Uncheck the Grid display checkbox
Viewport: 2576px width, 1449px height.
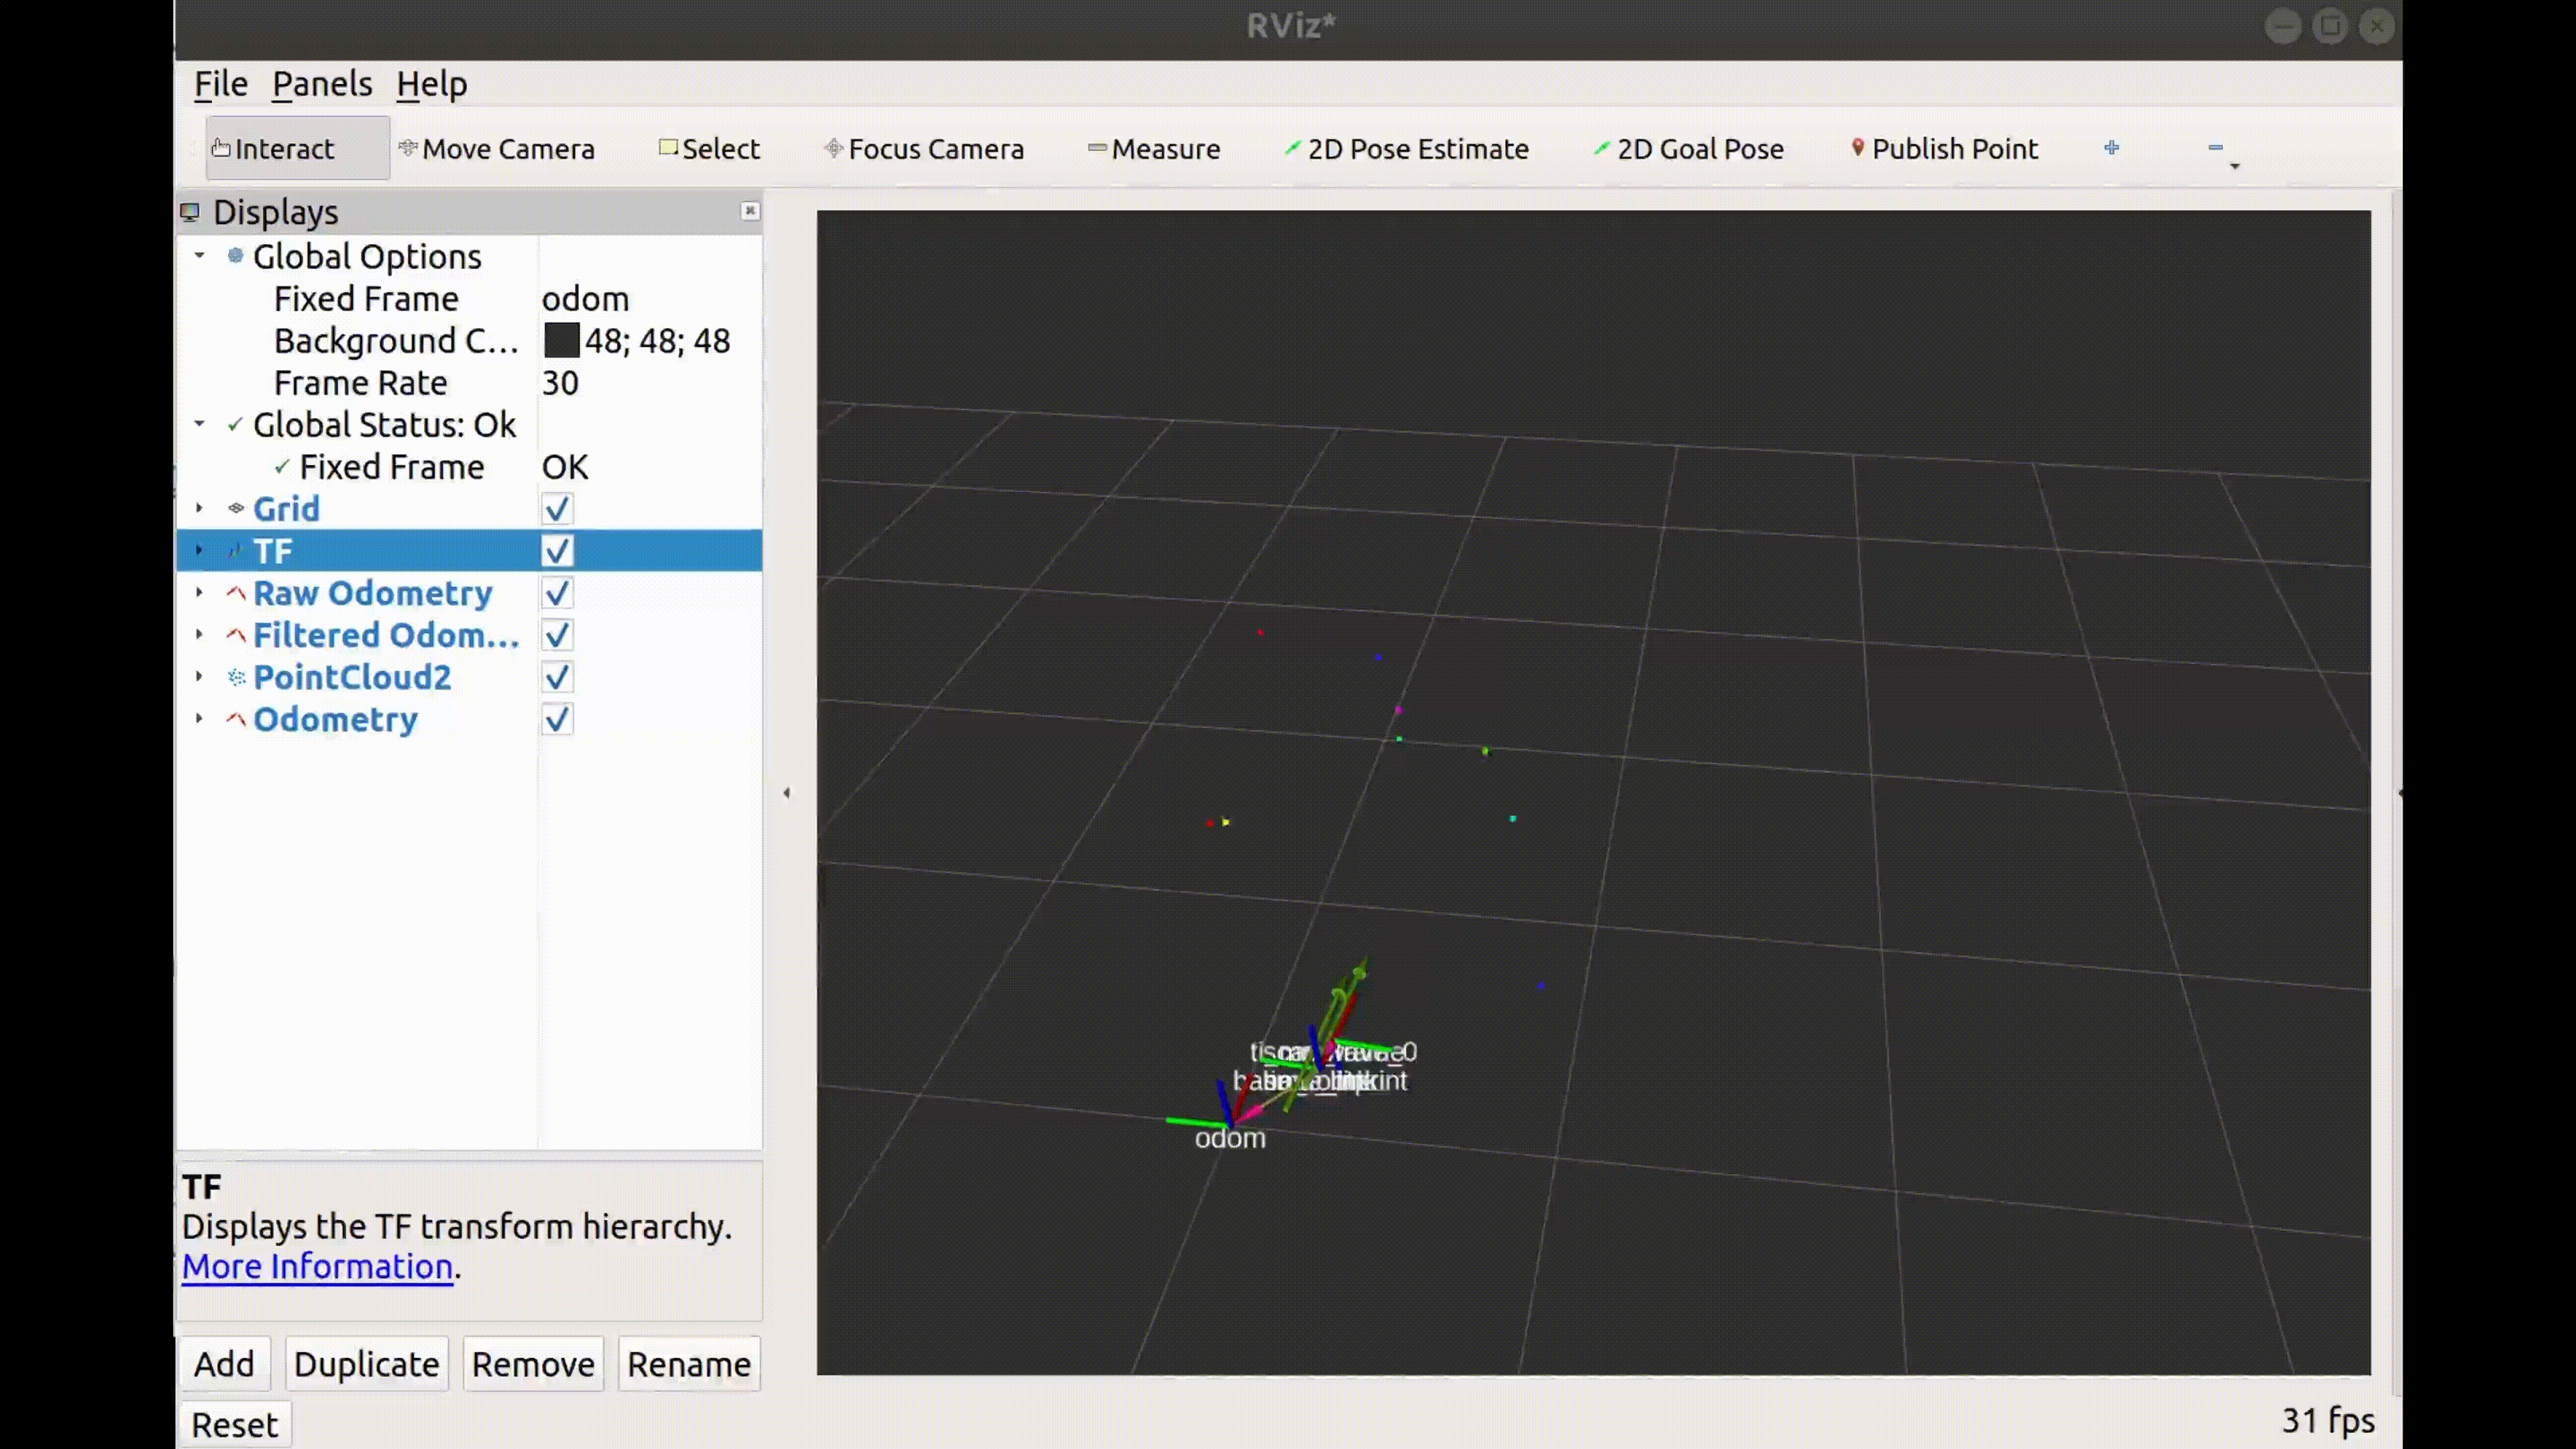[x=557, y=509]
